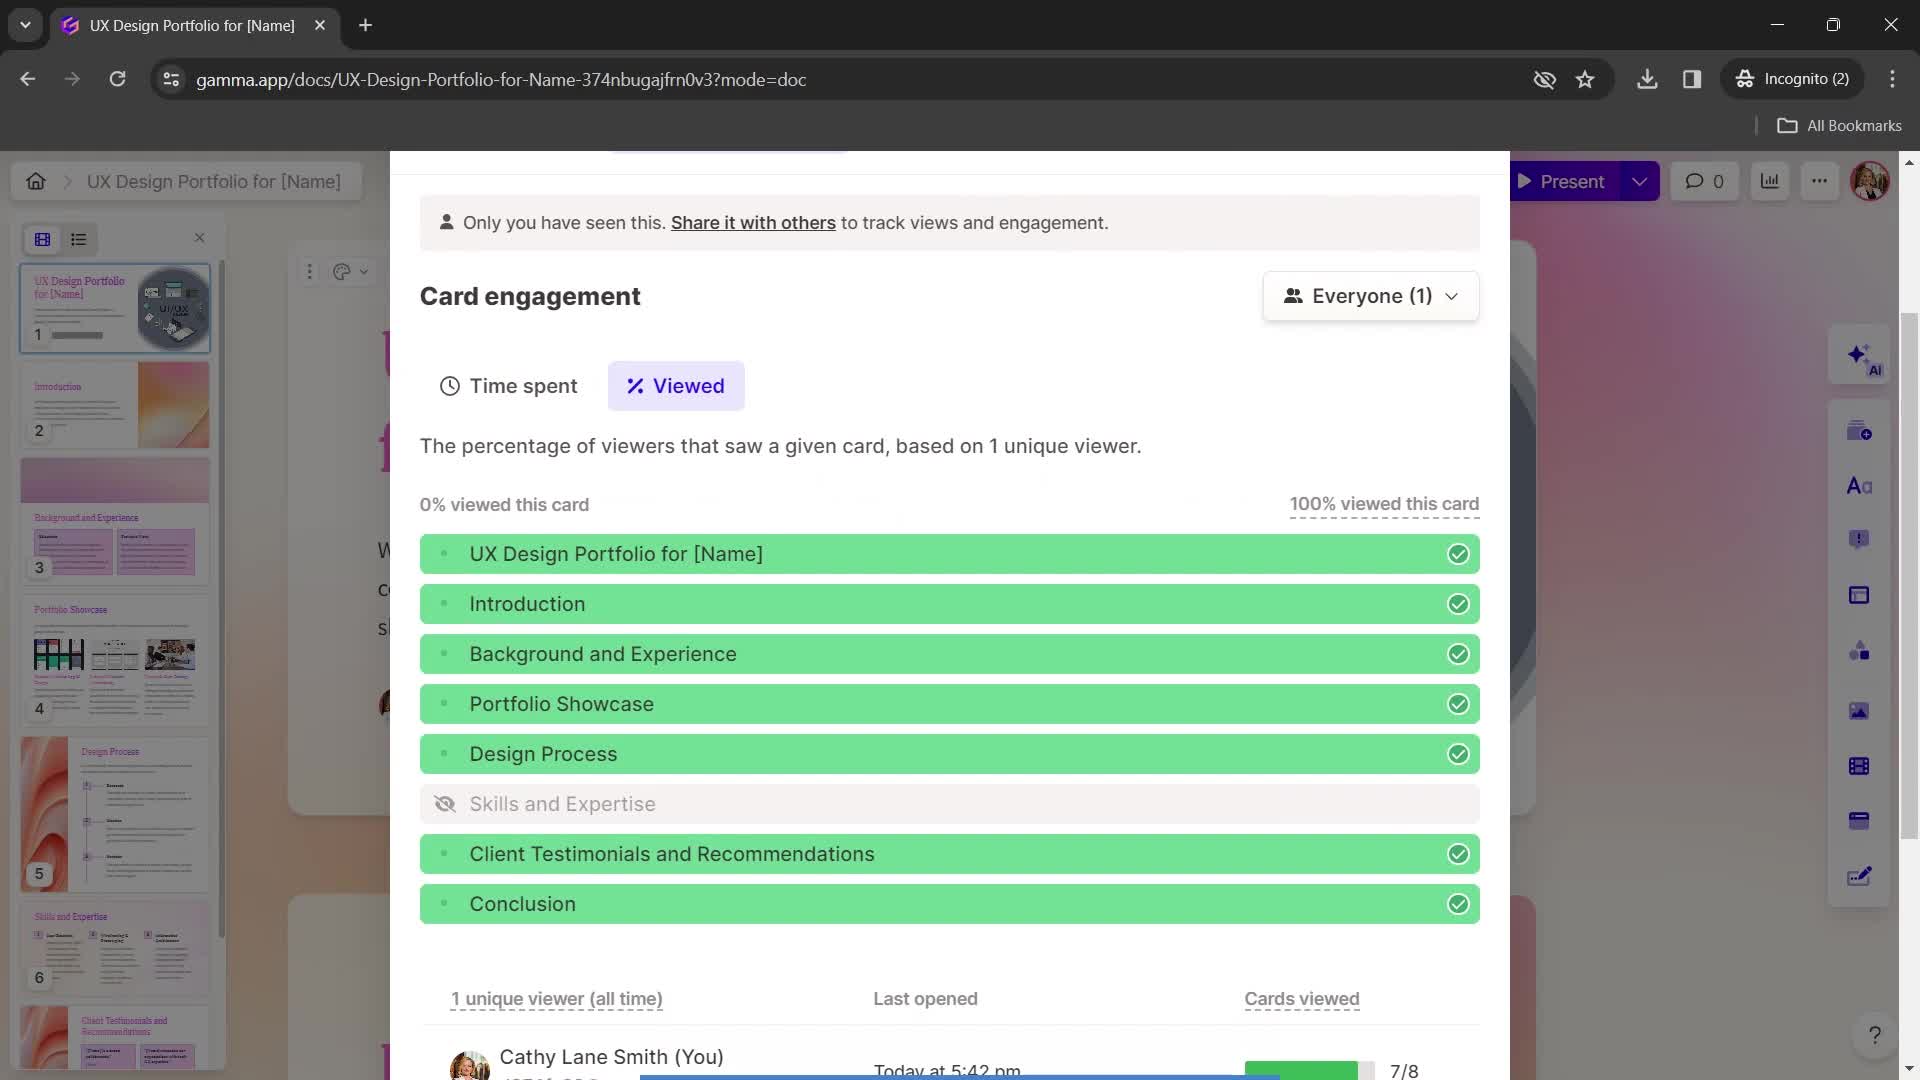Open help question mark button
The image size is (1920, 1080).
pos(1875,1035)
